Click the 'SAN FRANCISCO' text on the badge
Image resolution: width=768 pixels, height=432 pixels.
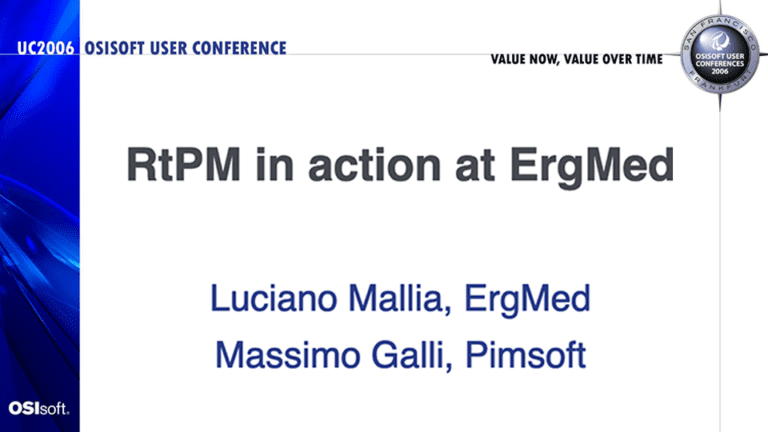[x=719, y=28]
